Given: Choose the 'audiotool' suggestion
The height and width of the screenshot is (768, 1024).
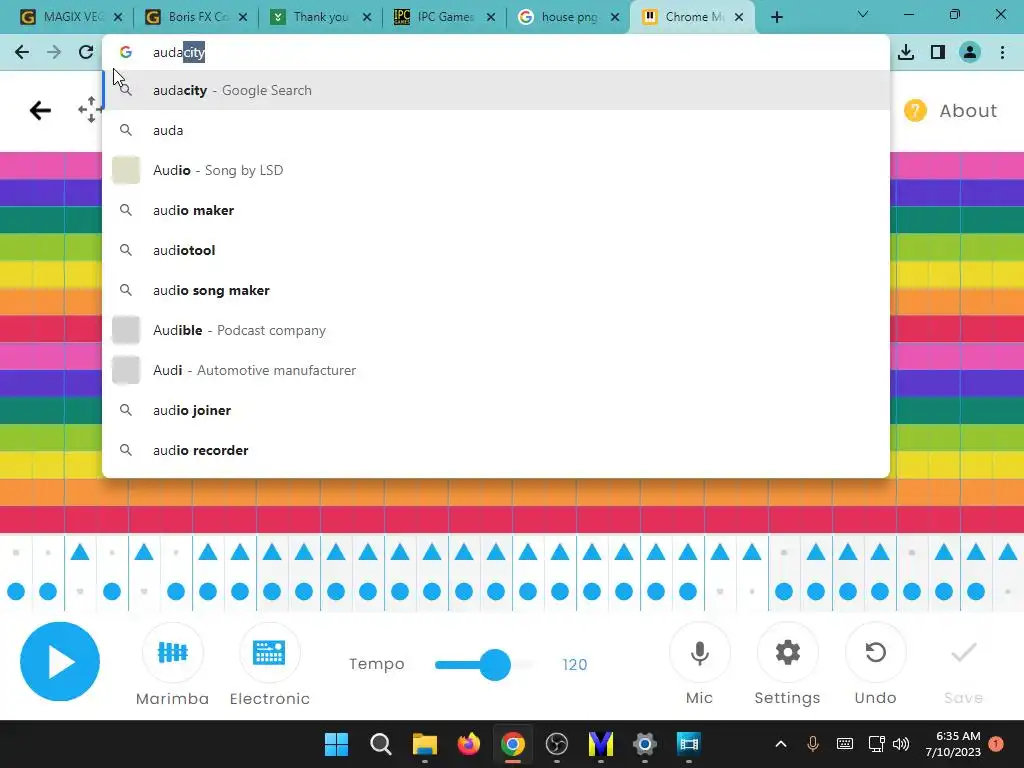Looking at the screenshot, I should (496, 250).
